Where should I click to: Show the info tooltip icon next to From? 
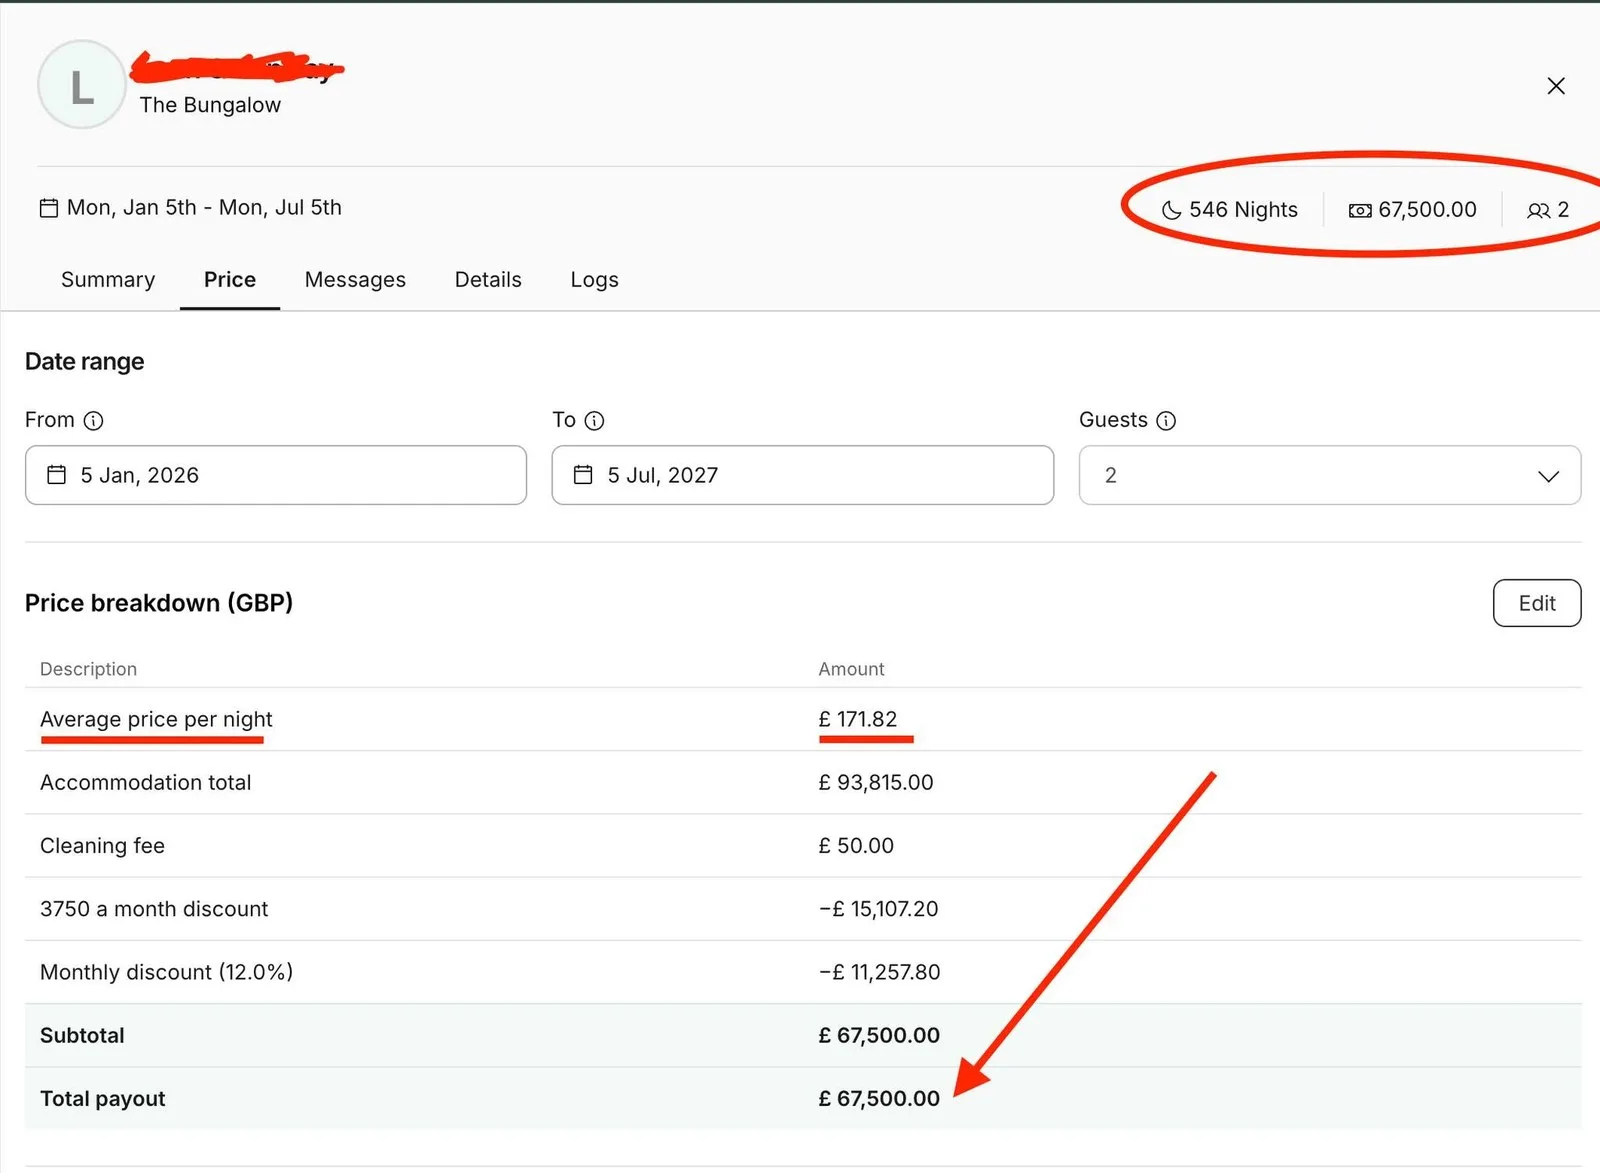click(93, 421)
